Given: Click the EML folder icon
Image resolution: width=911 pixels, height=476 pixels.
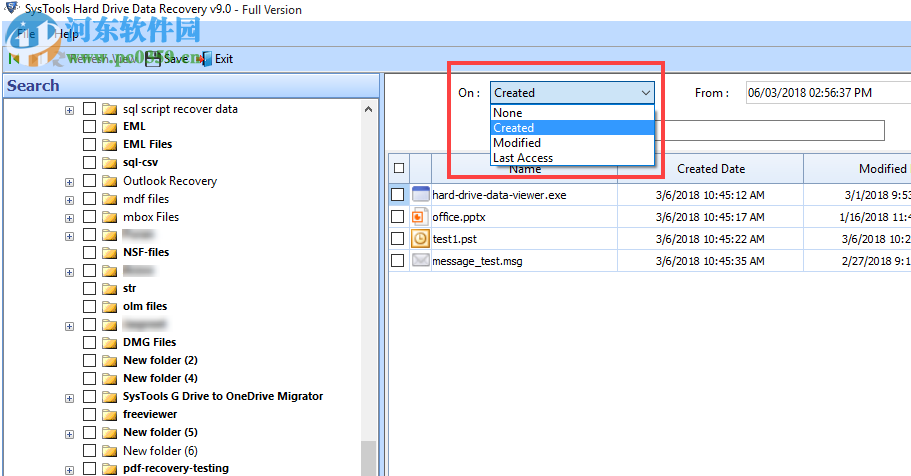Looking at the screenshot, I should coord(109,127).
